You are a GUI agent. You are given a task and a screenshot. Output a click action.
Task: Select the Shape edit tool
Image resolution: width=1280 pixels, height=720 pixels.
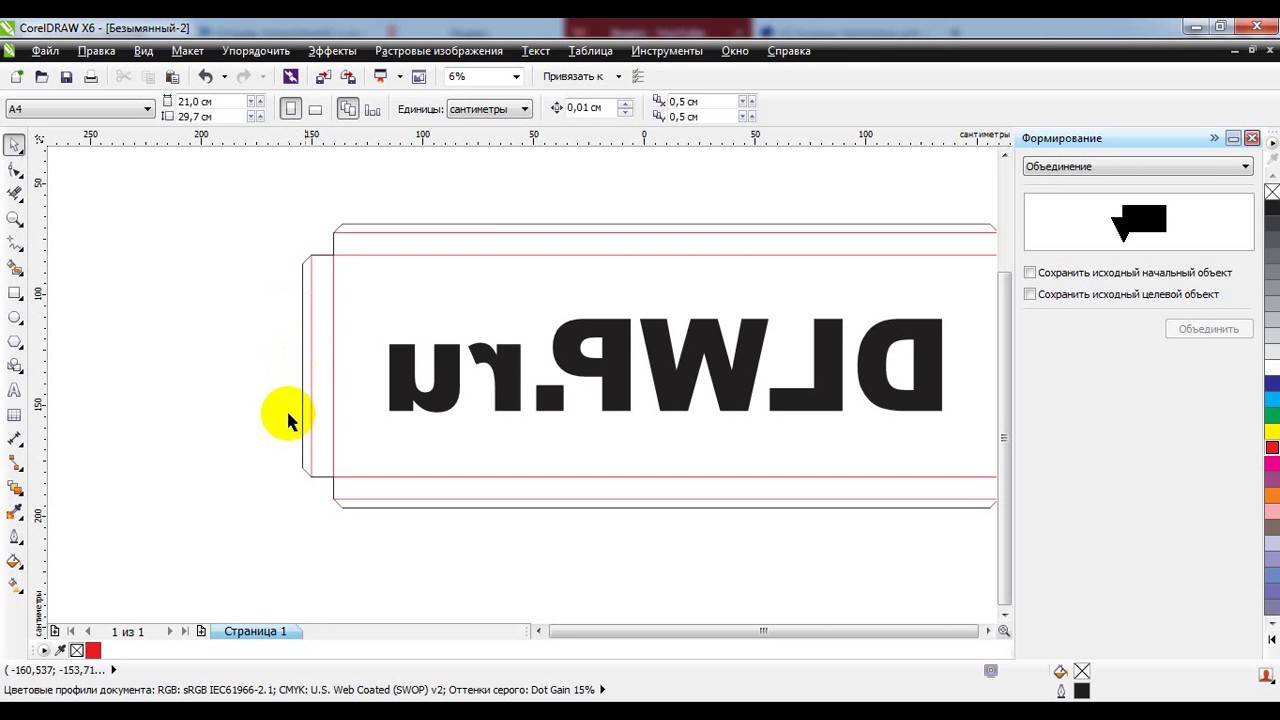14,170
